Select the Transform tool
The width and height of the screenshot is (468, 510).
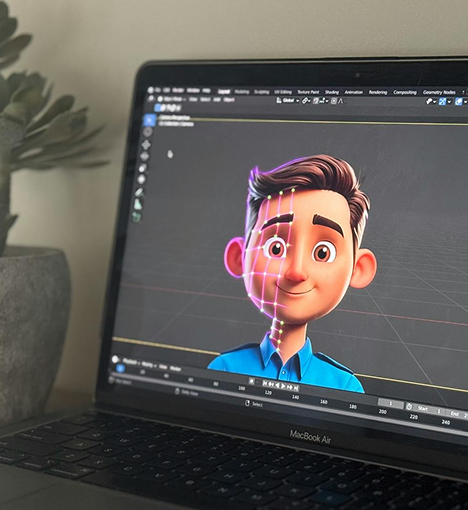coord(141,179)
